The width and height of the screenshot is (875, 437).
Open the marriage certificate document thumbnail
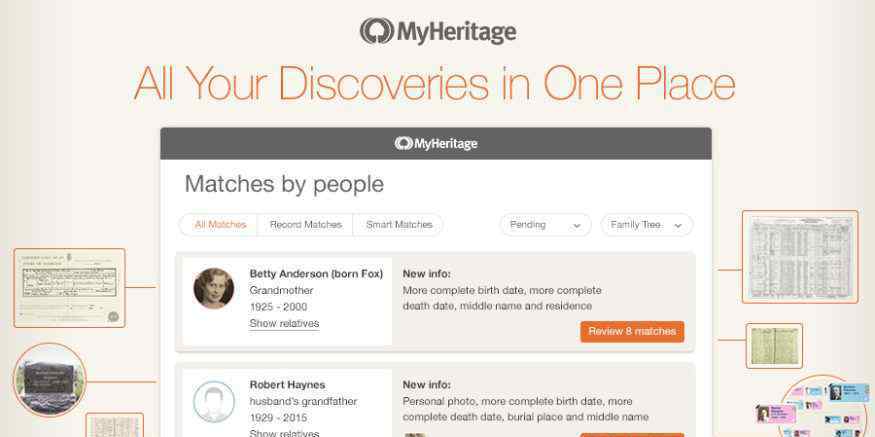[x=69, y=287]
